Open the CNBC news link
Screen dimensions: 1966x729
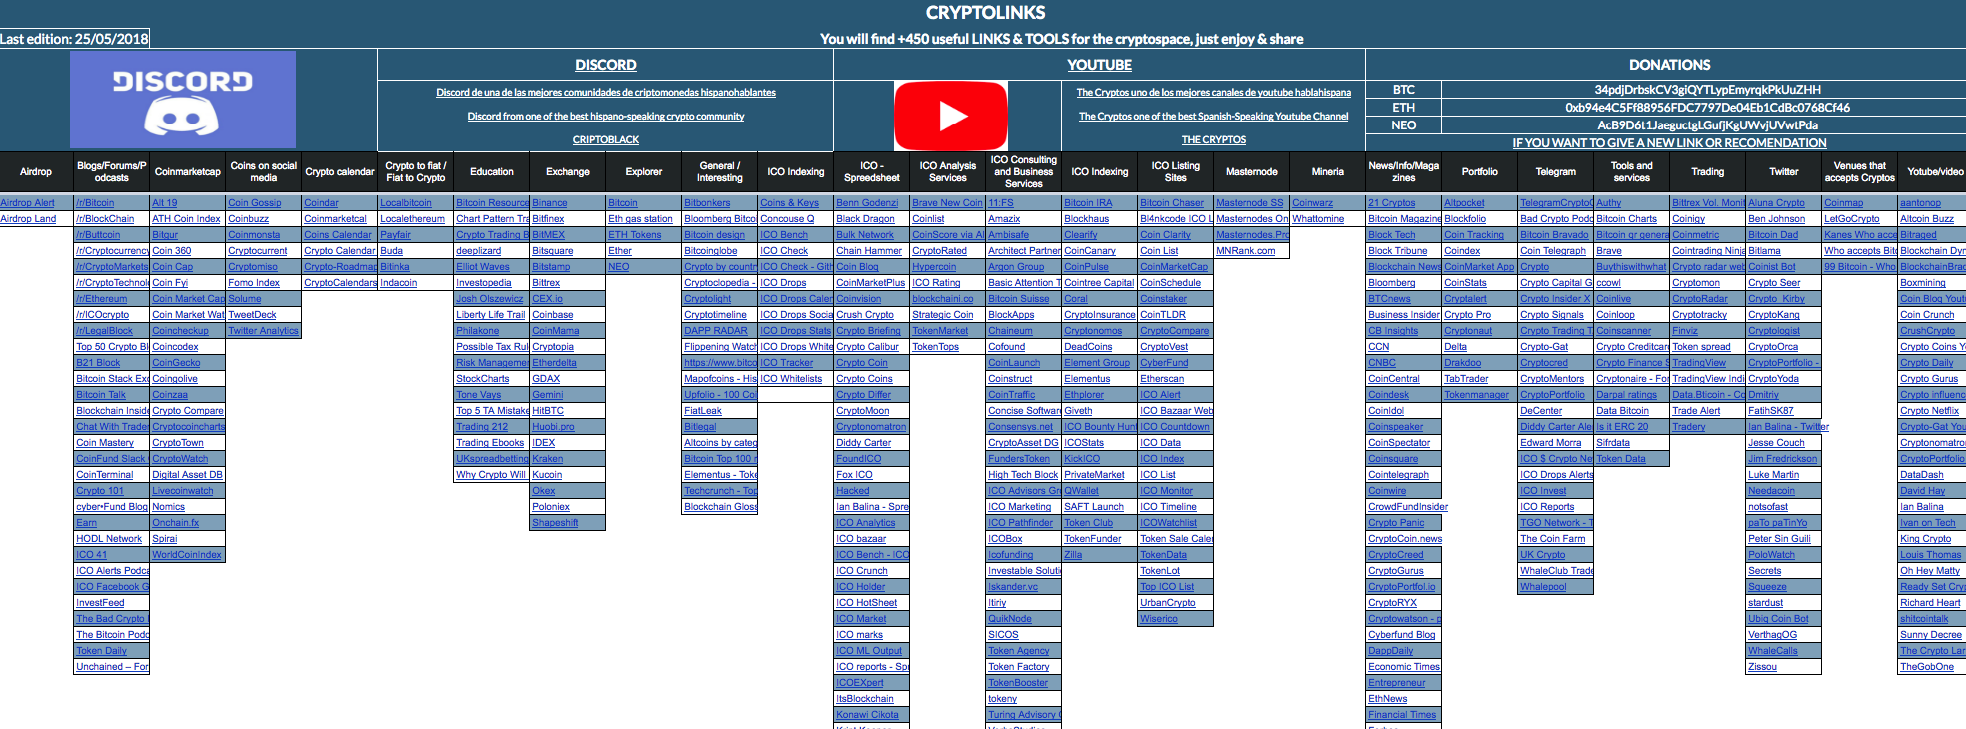(x=1382, y=363)
